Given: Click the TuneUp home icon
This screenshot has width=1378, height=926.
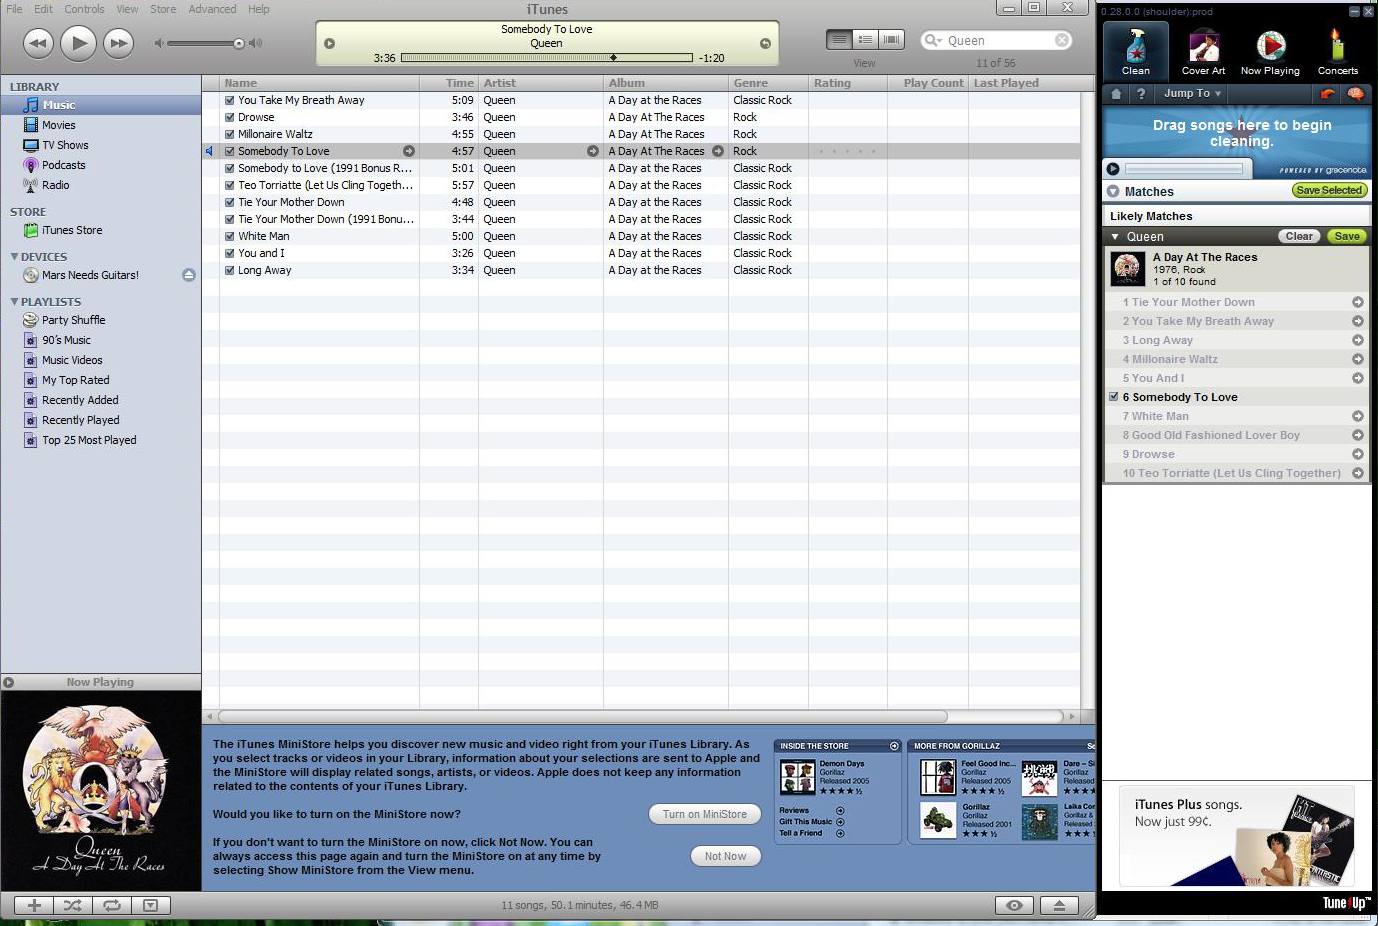Looking at the screenshot, I should 1116,94.
